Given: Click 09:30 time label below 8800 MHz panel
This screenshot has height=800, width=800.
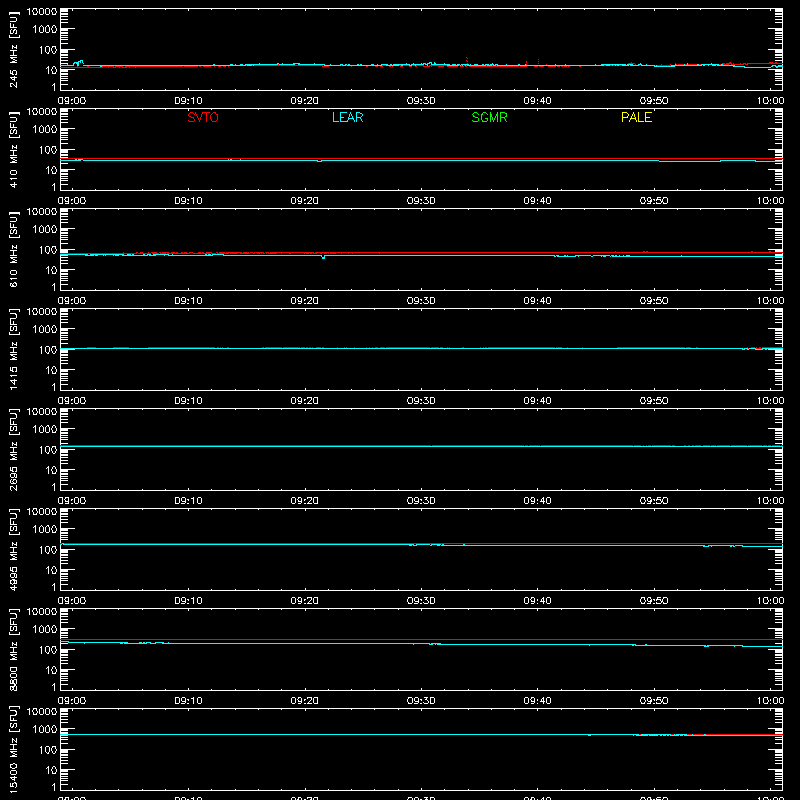Looking at the screenshot, I should (x=421, y=701).
